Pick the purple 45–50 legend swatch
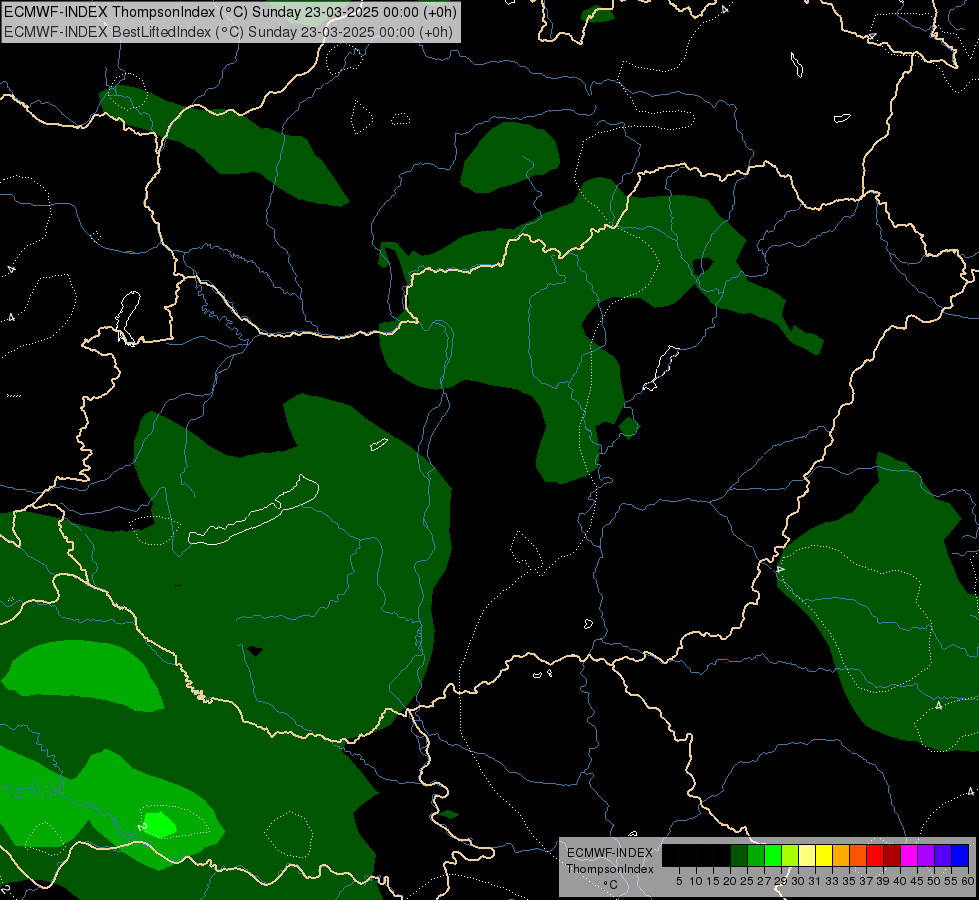979x900 pixels. click(x=926, y=855)
